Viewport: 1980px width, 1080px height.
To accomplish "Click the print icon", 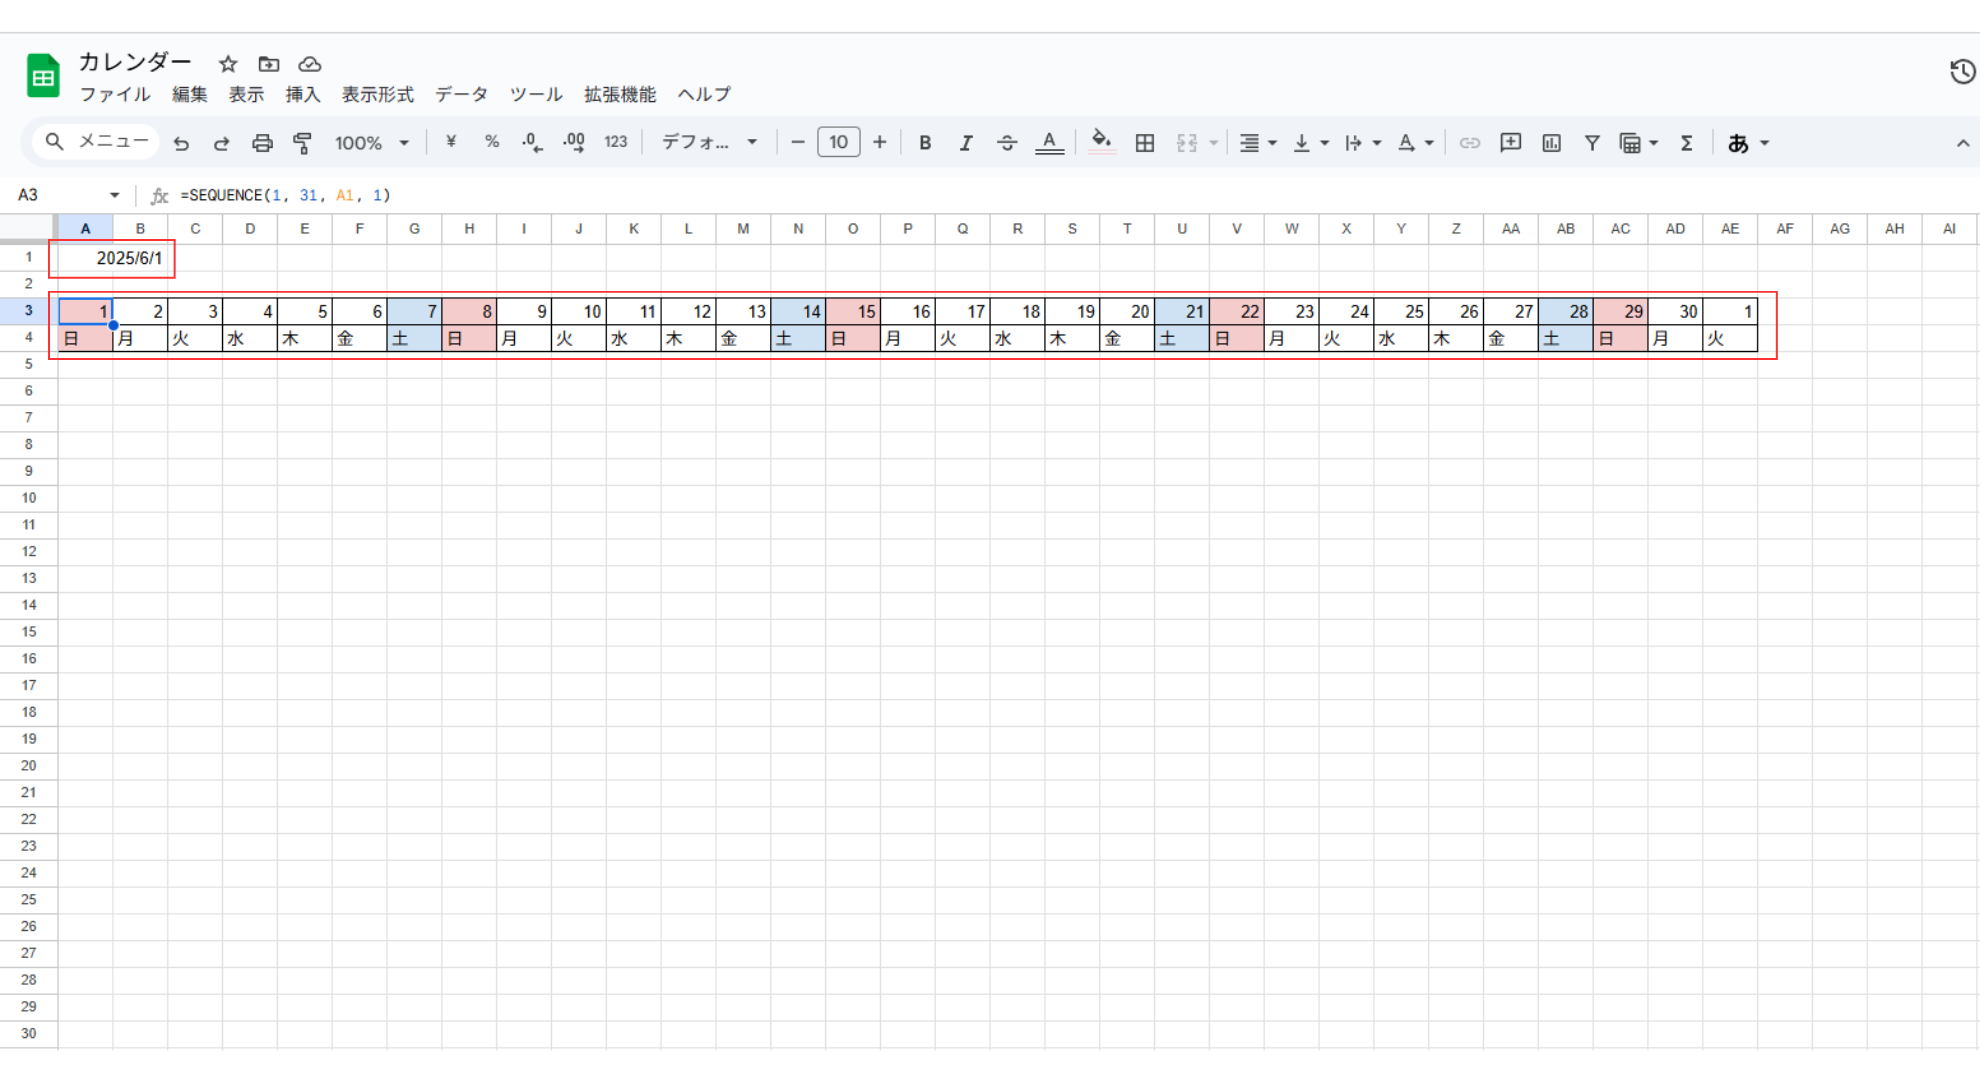I will coord(262,143).
